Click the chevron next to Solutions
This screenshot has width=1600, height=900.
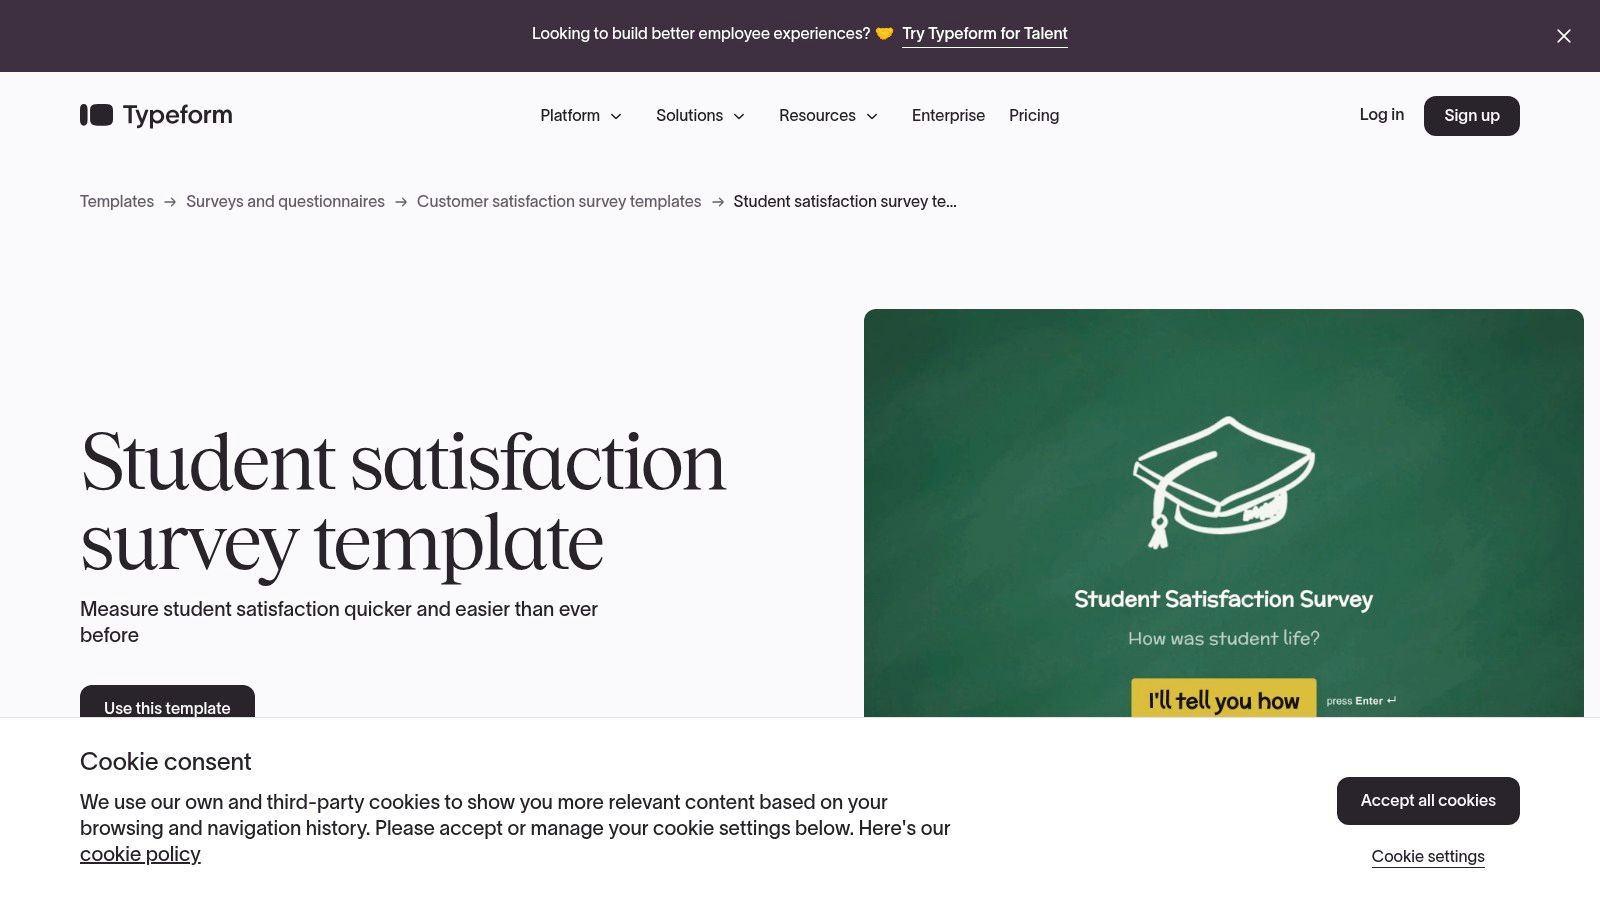(739, 116)
